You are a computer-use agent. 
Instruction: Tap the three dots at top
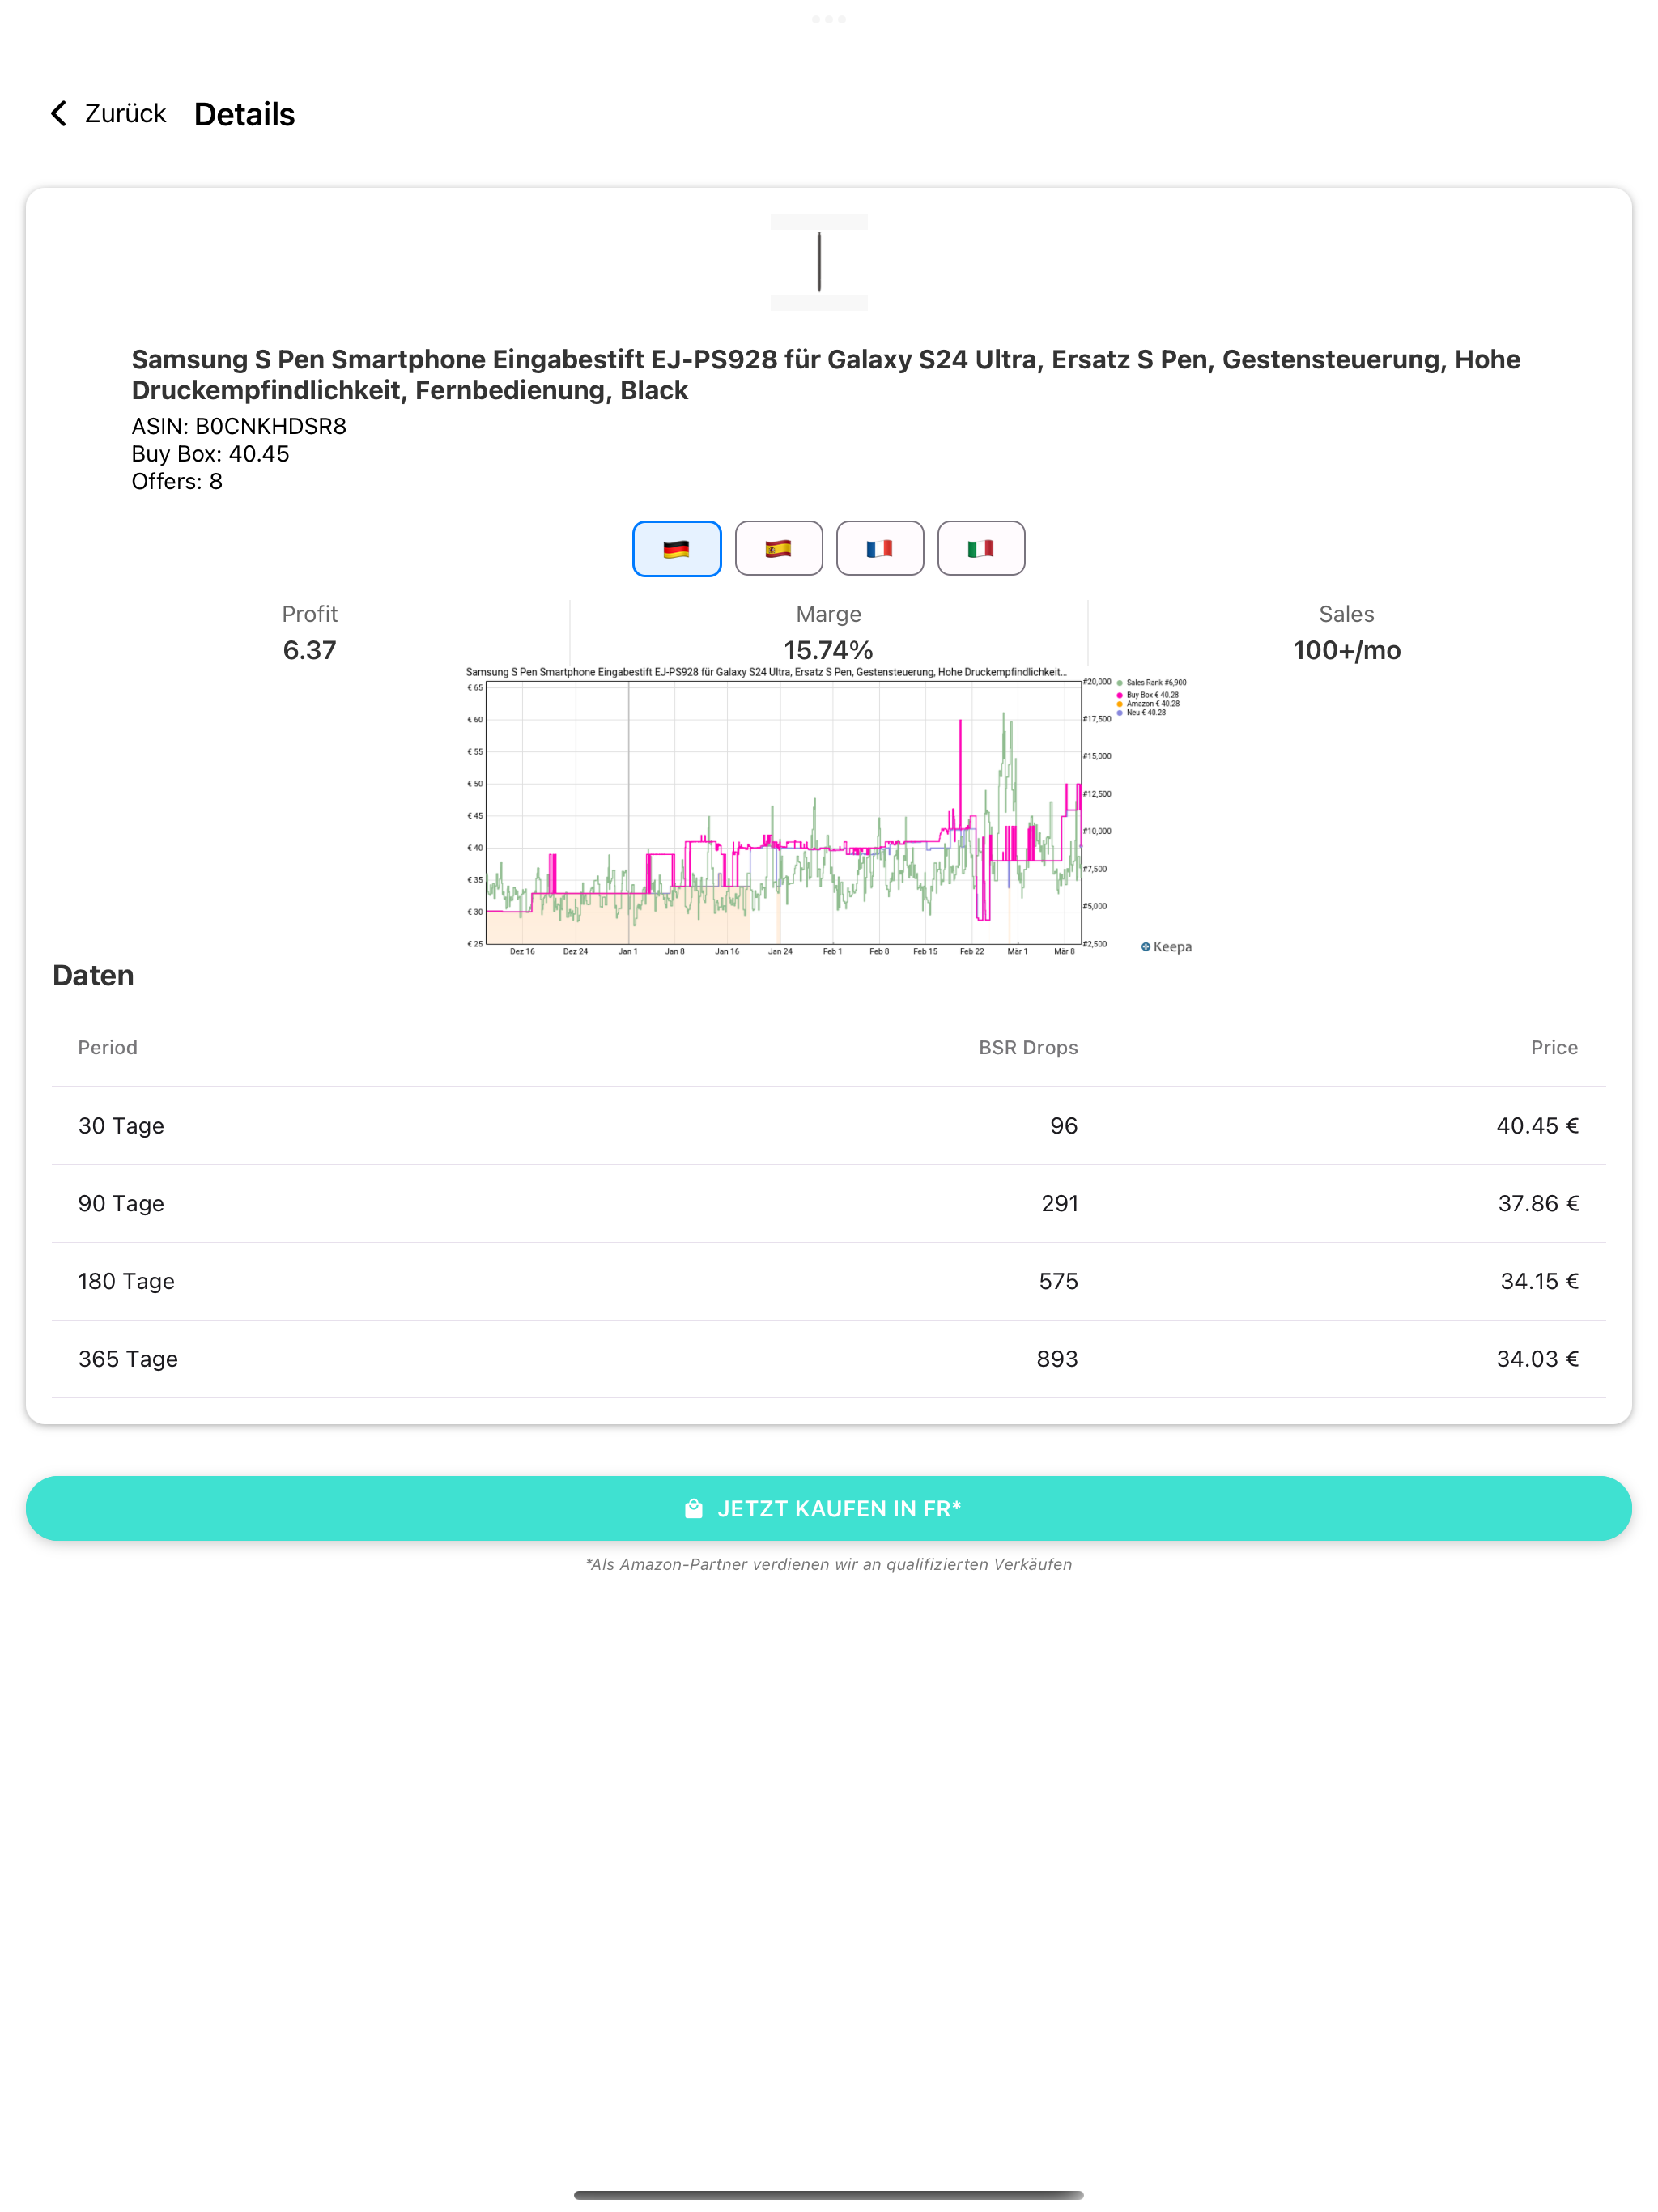click(x=829, y=19)
